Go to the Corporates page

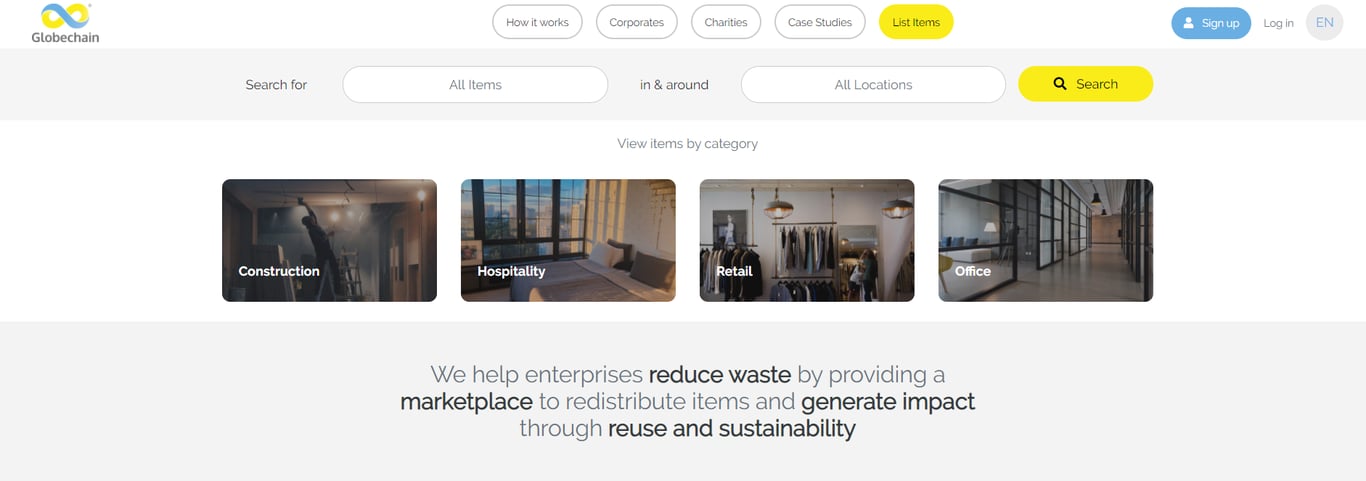point(637,22)
